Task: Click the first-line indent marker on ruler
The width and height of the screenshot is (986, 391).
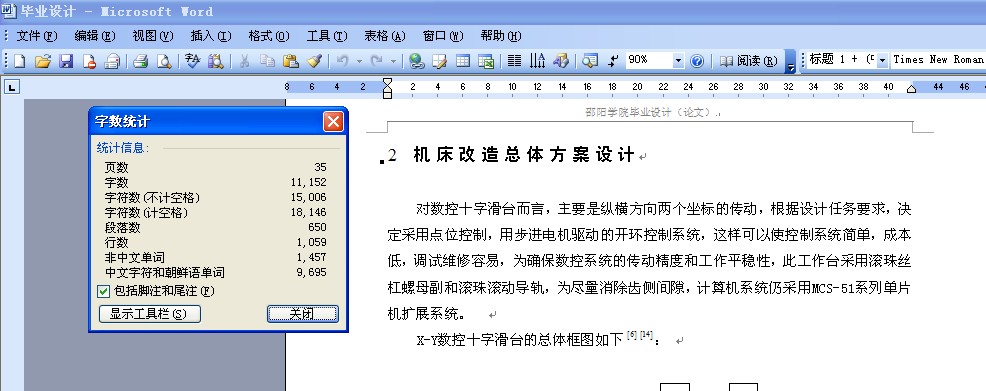Action: point(387,83)
